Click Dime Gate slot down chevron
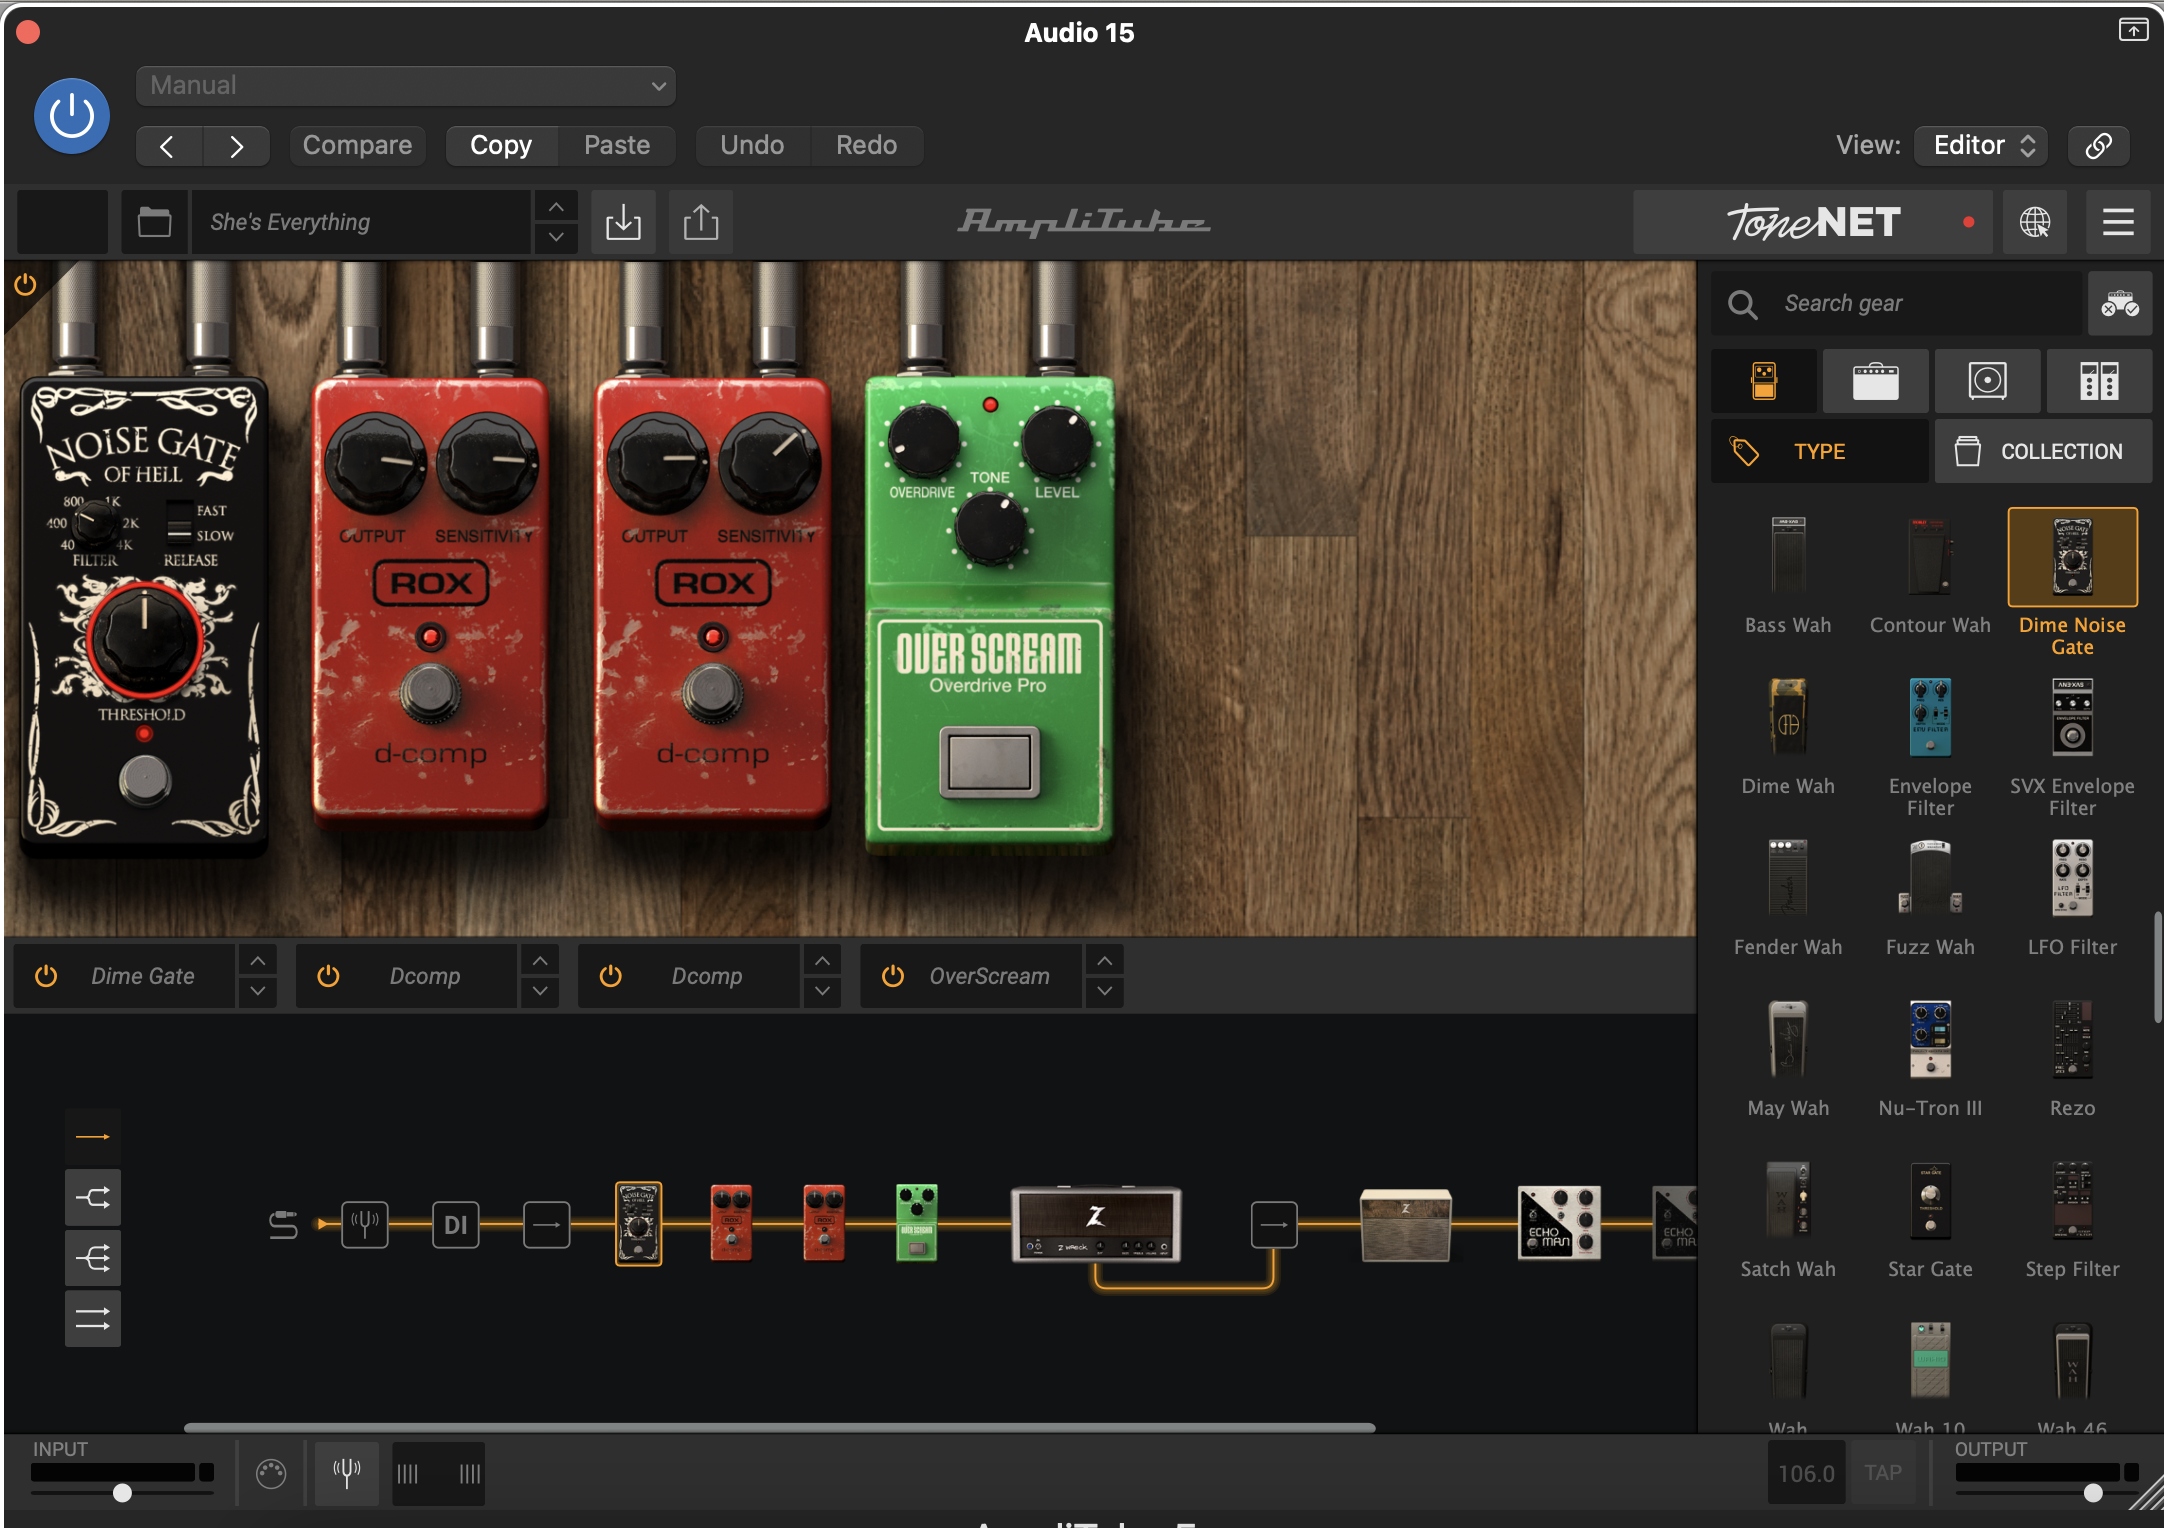The image size is (2164, 1528). (x=257, y=991)
